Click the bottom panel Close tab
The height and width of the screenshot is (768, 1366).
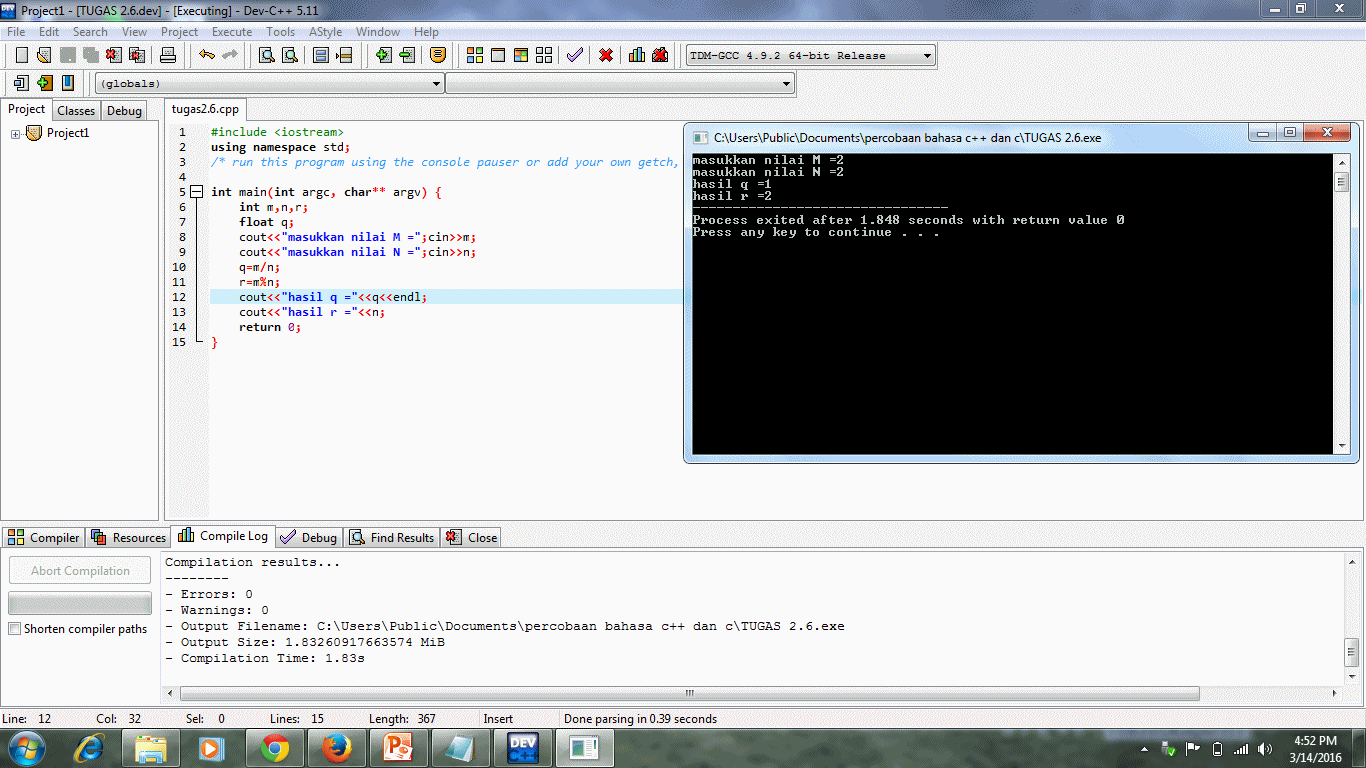(x=472, y=537)
